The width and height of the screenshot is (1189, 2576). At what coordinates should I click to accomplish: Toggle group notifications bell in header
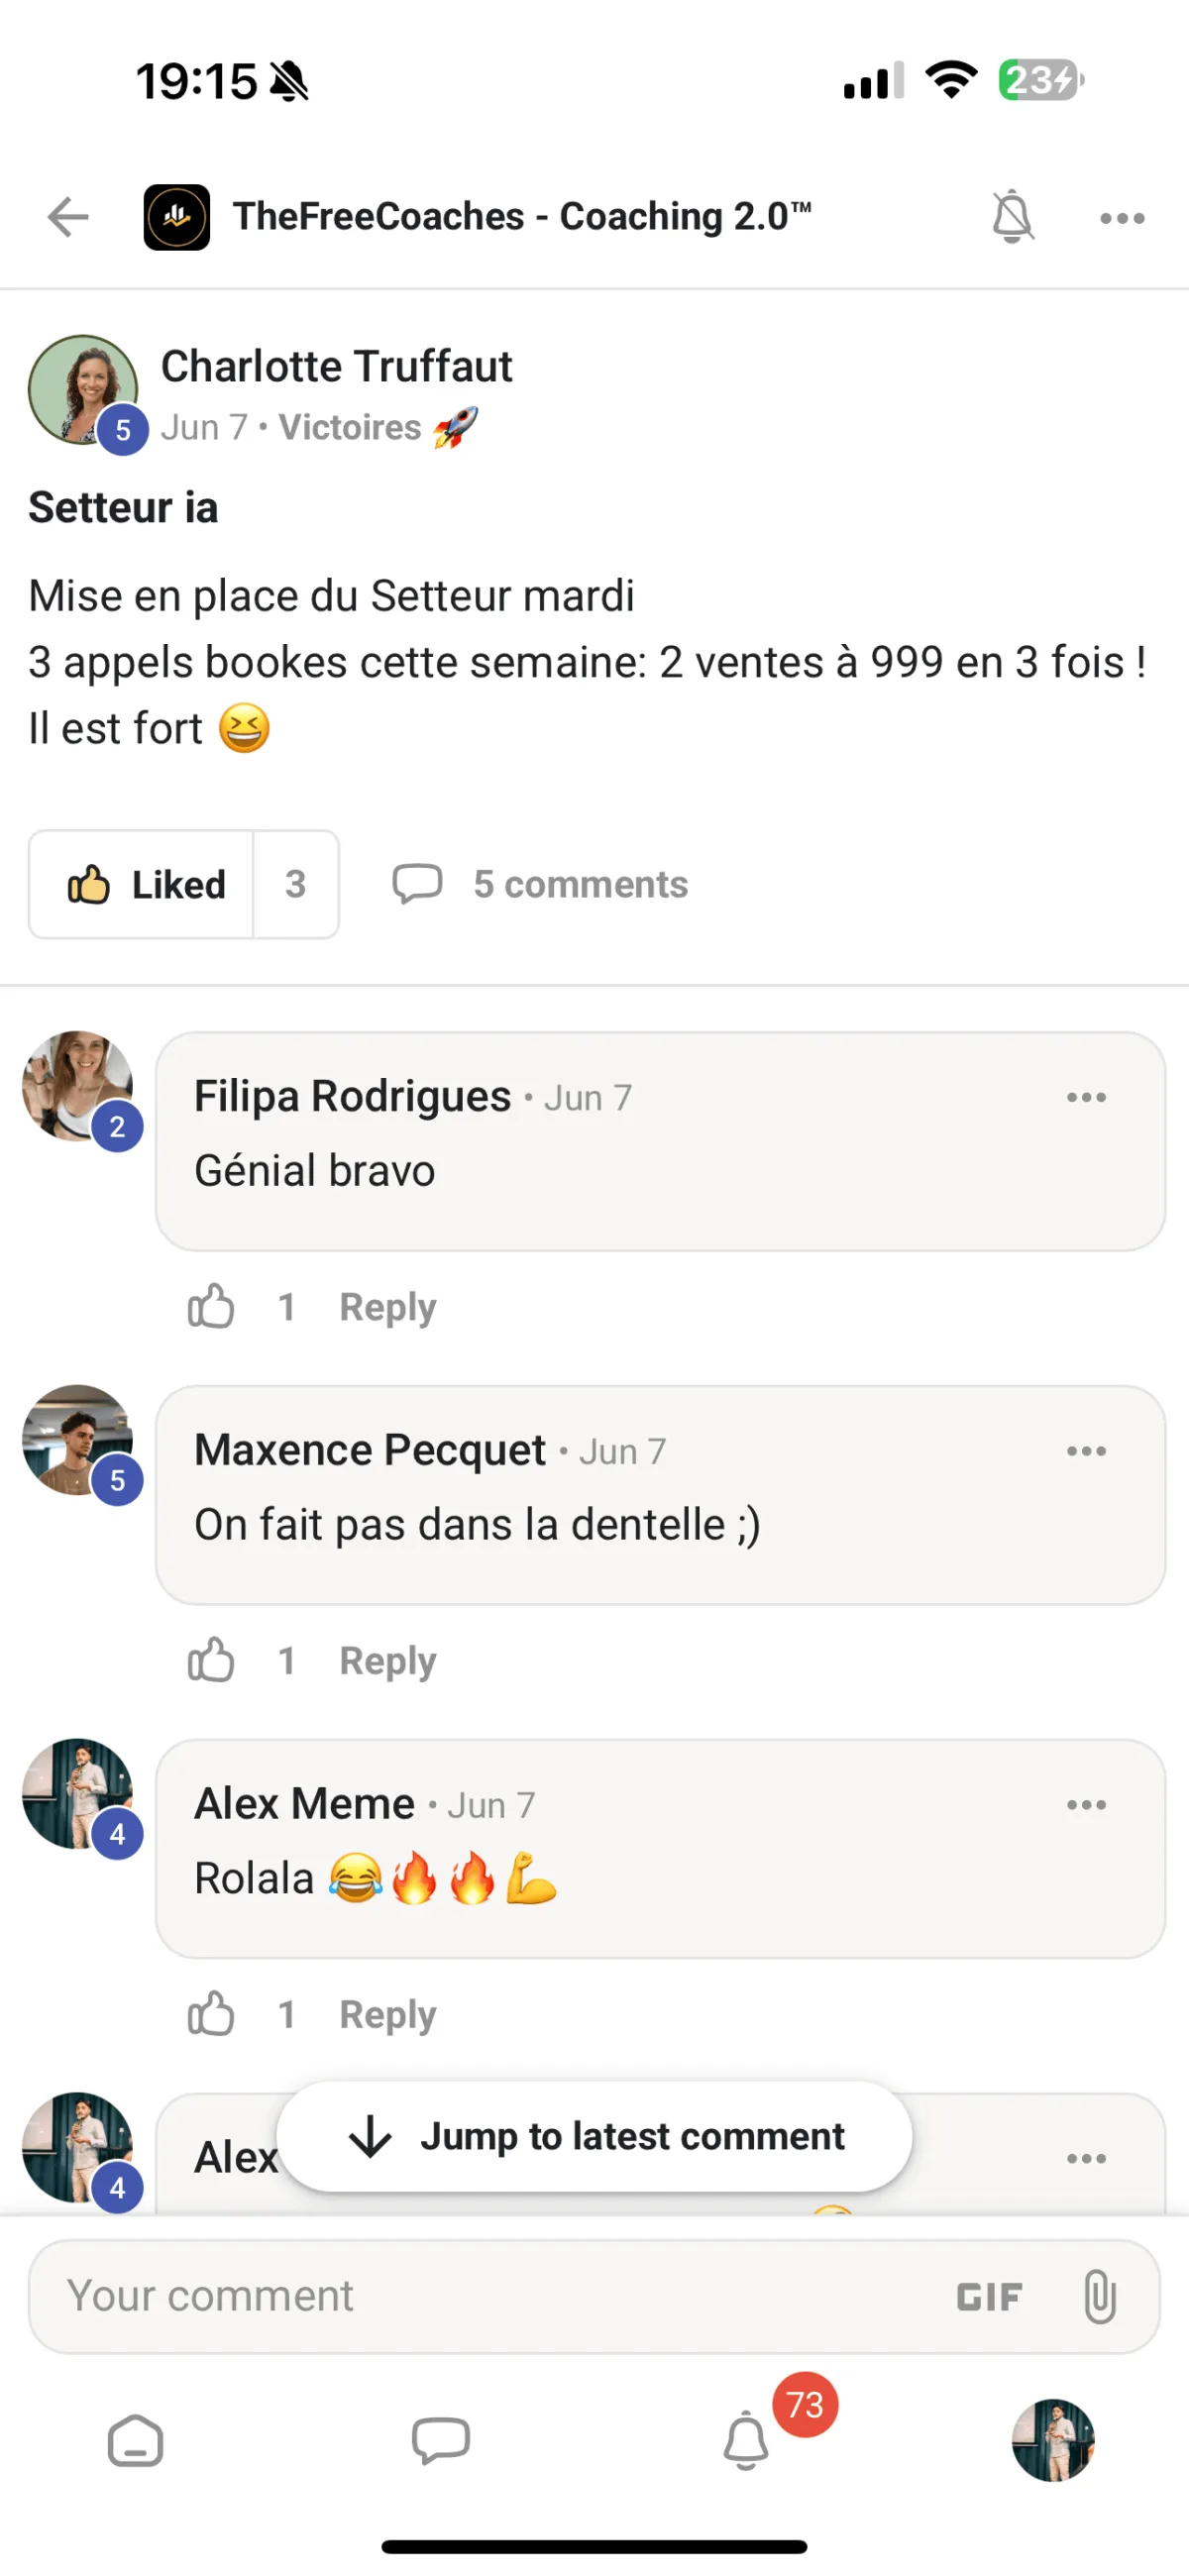(1011, 217)
